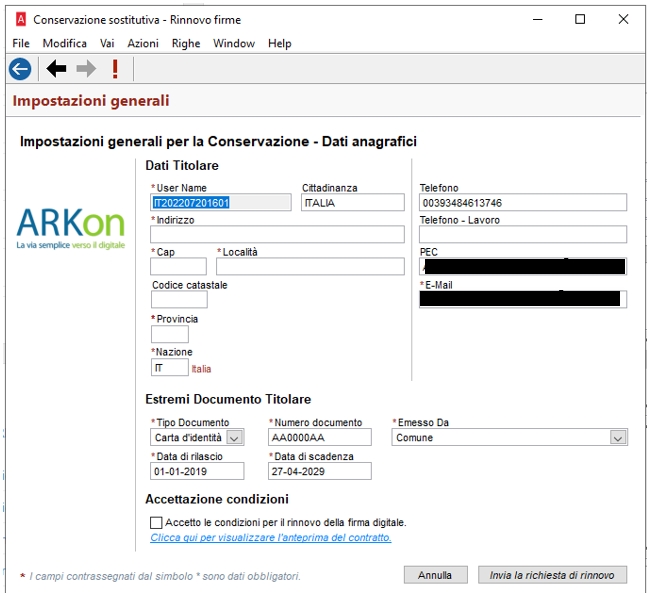Click the Località input field
This screenshot has width=647, height=596.
(310, 267)
